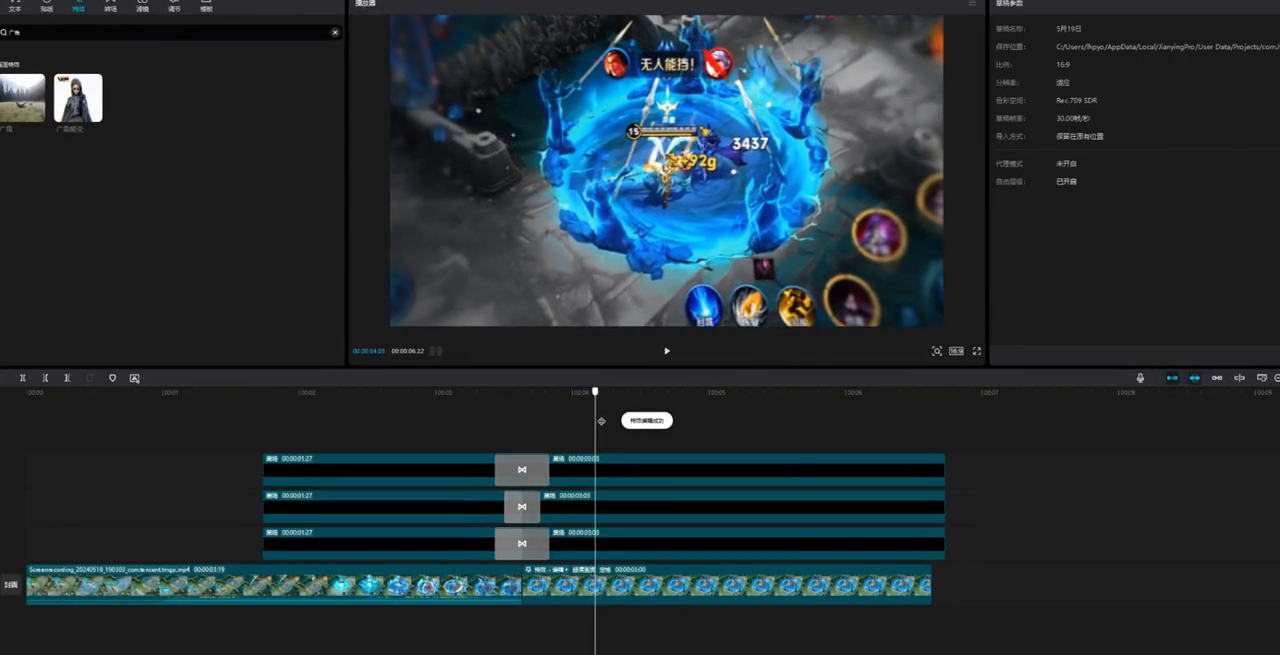Click the delete-left trim tool

coord(45,378)
